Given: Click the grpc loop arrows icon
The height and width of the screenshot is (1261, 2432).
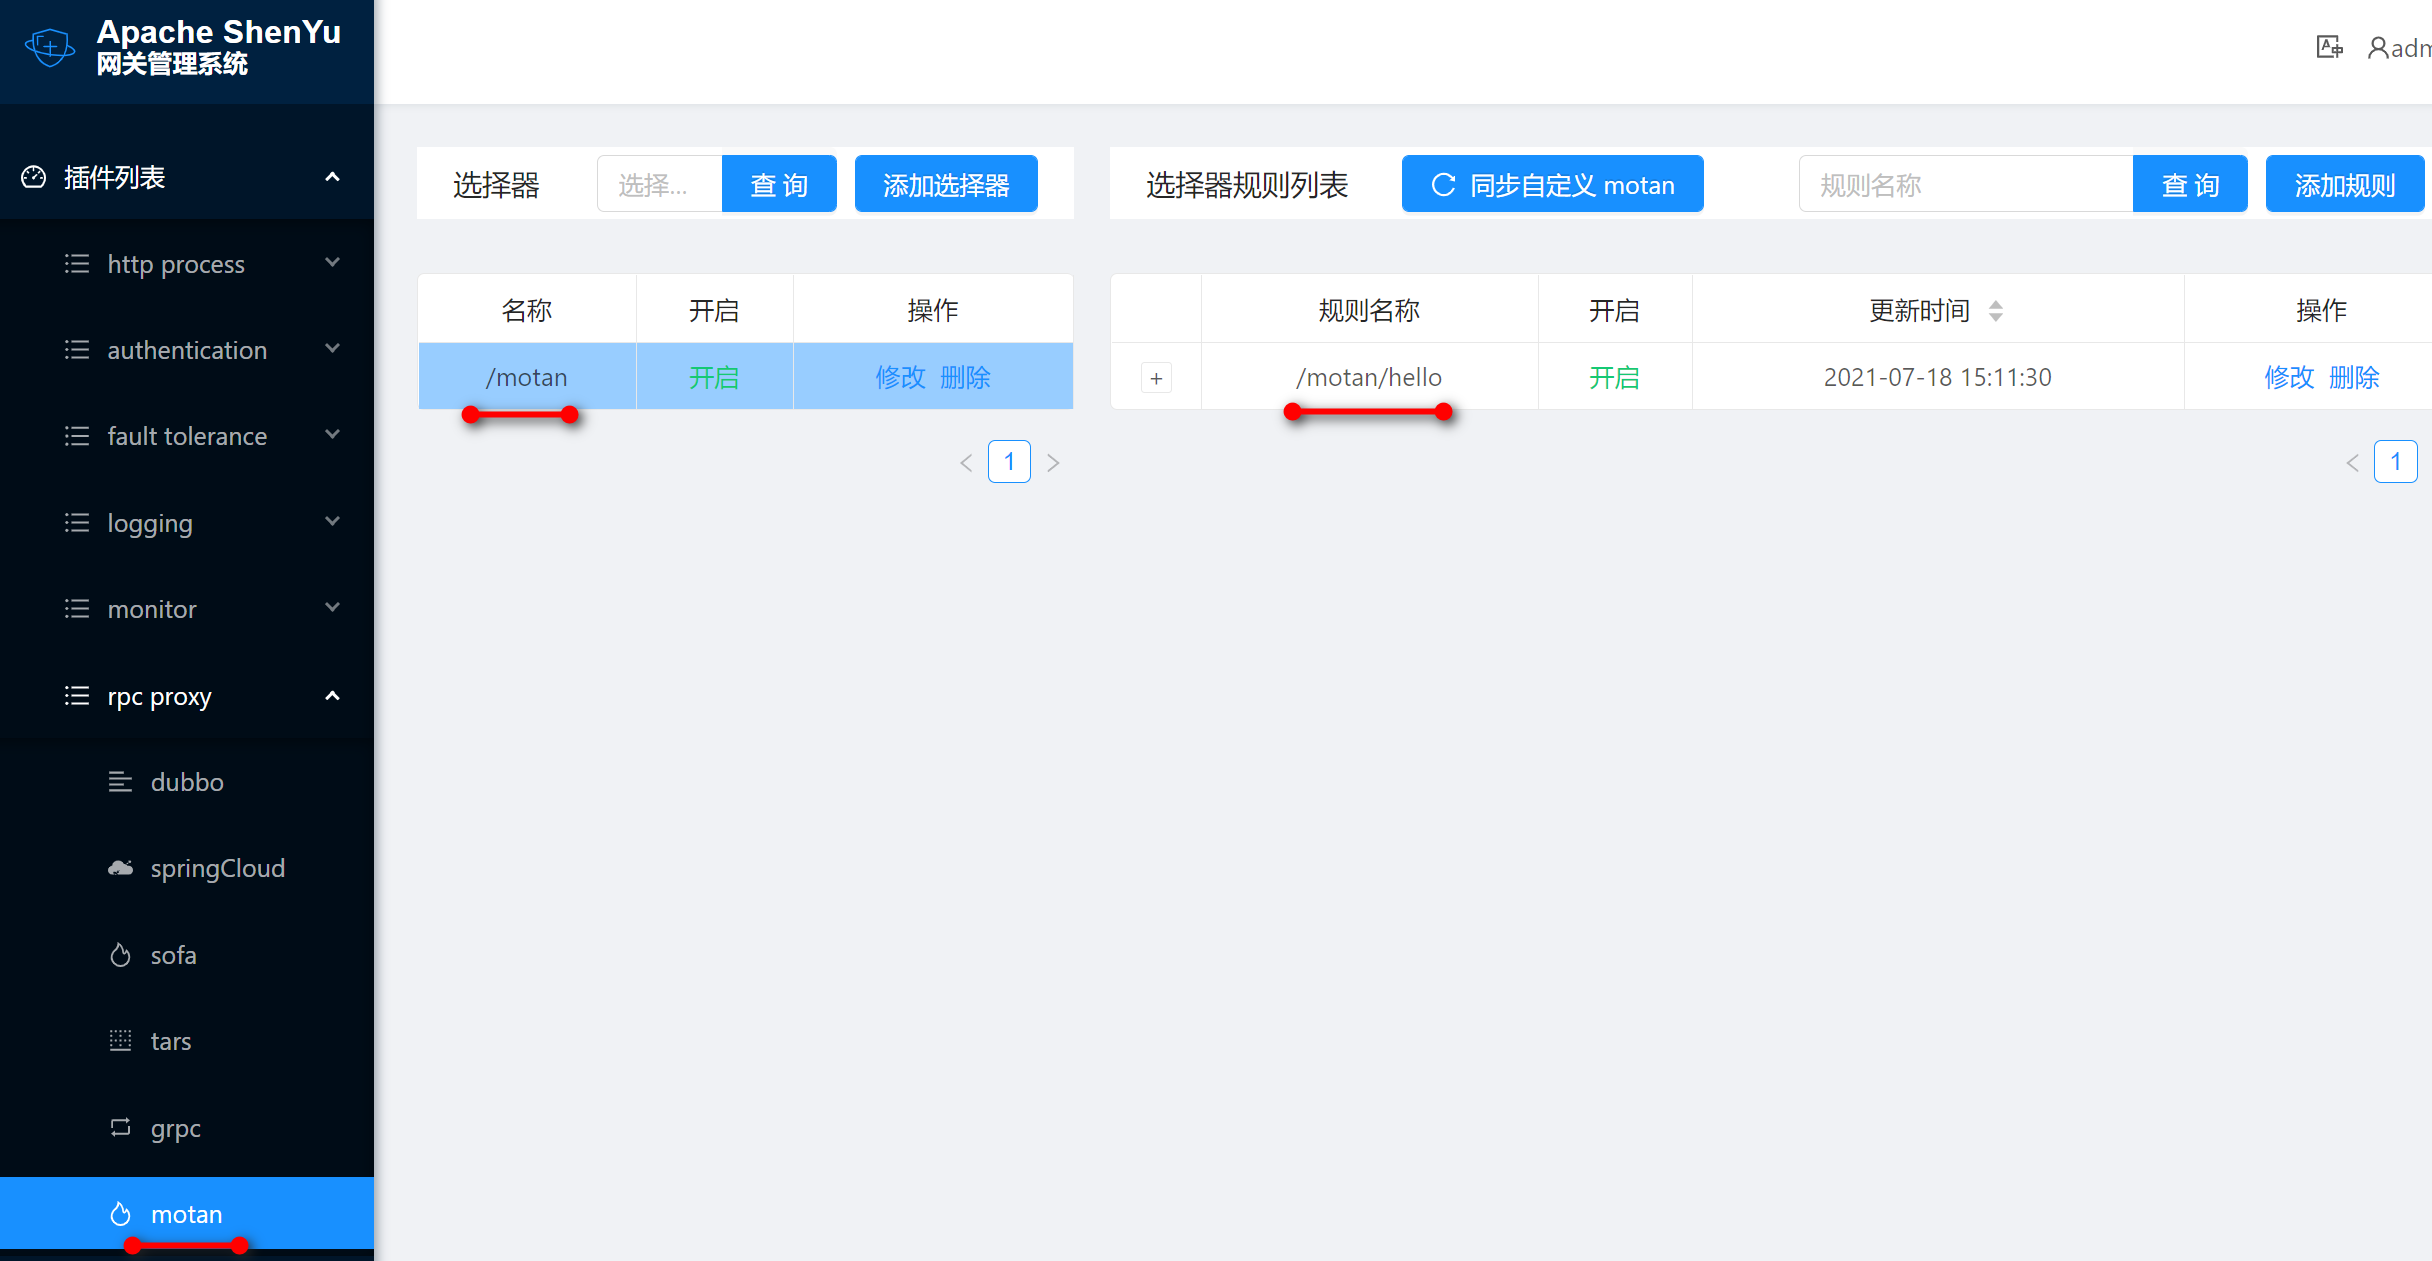Looking at the screenshot, I should coord(120,1128).
